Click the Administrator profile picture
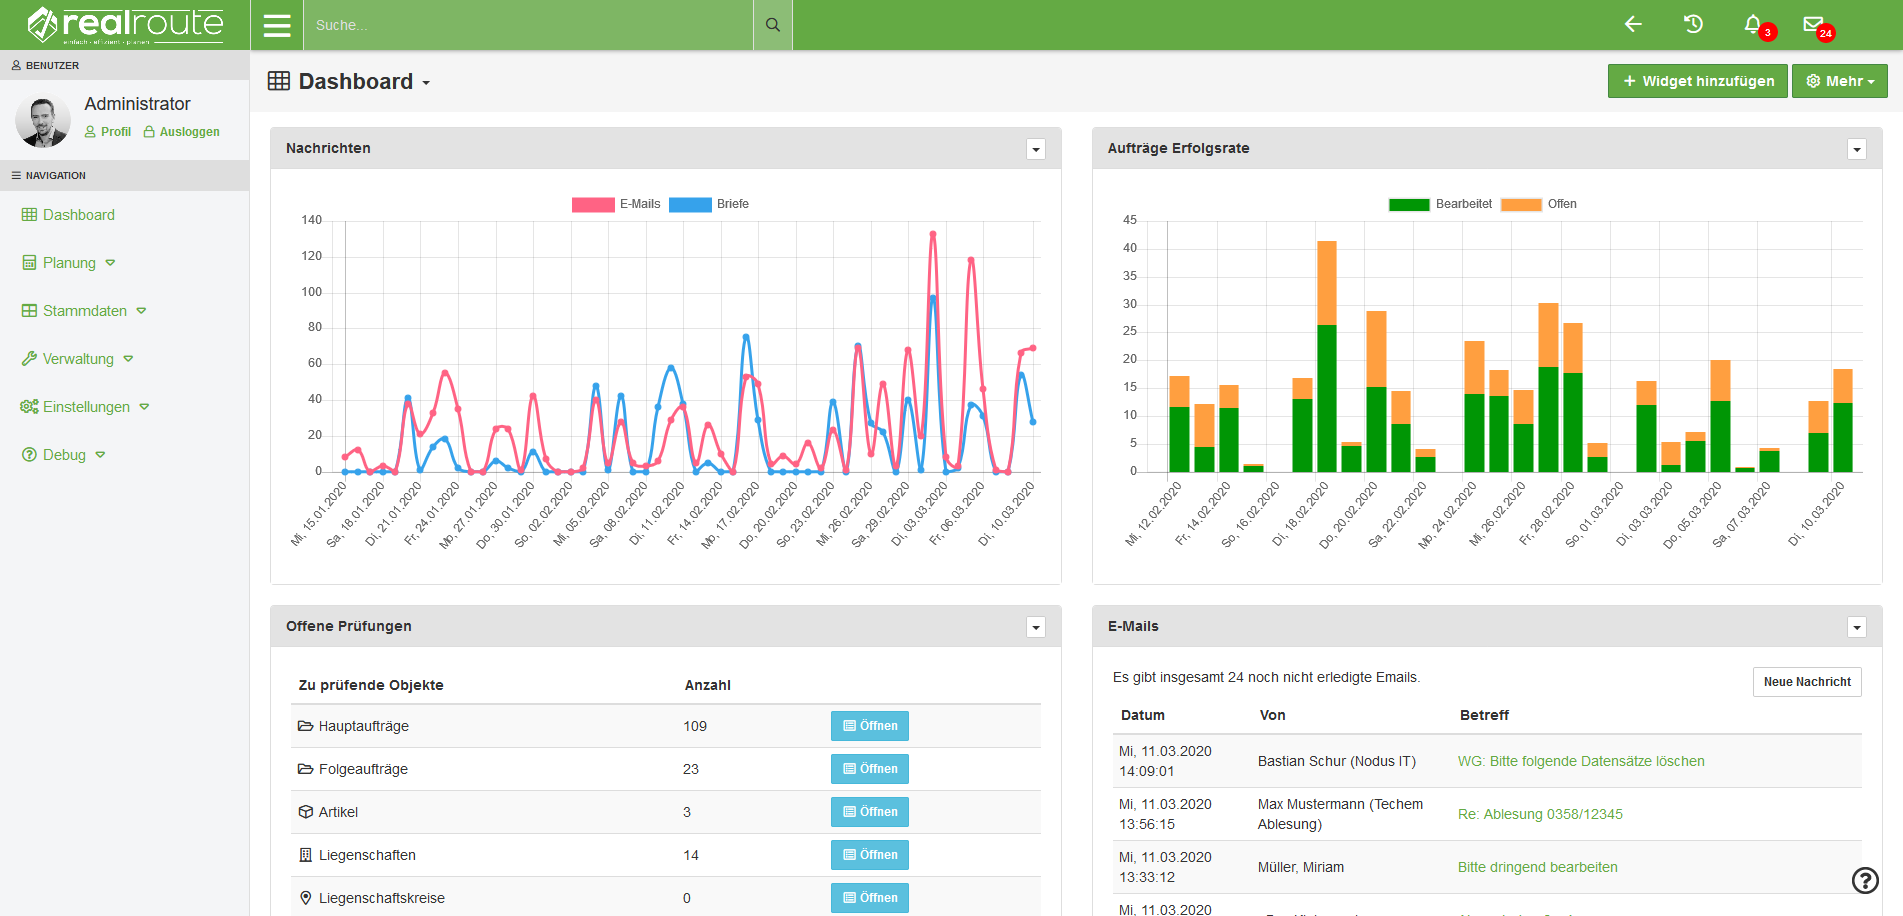Image resolution: width=1903 pixels, height=916 pixels. (43, 121)
